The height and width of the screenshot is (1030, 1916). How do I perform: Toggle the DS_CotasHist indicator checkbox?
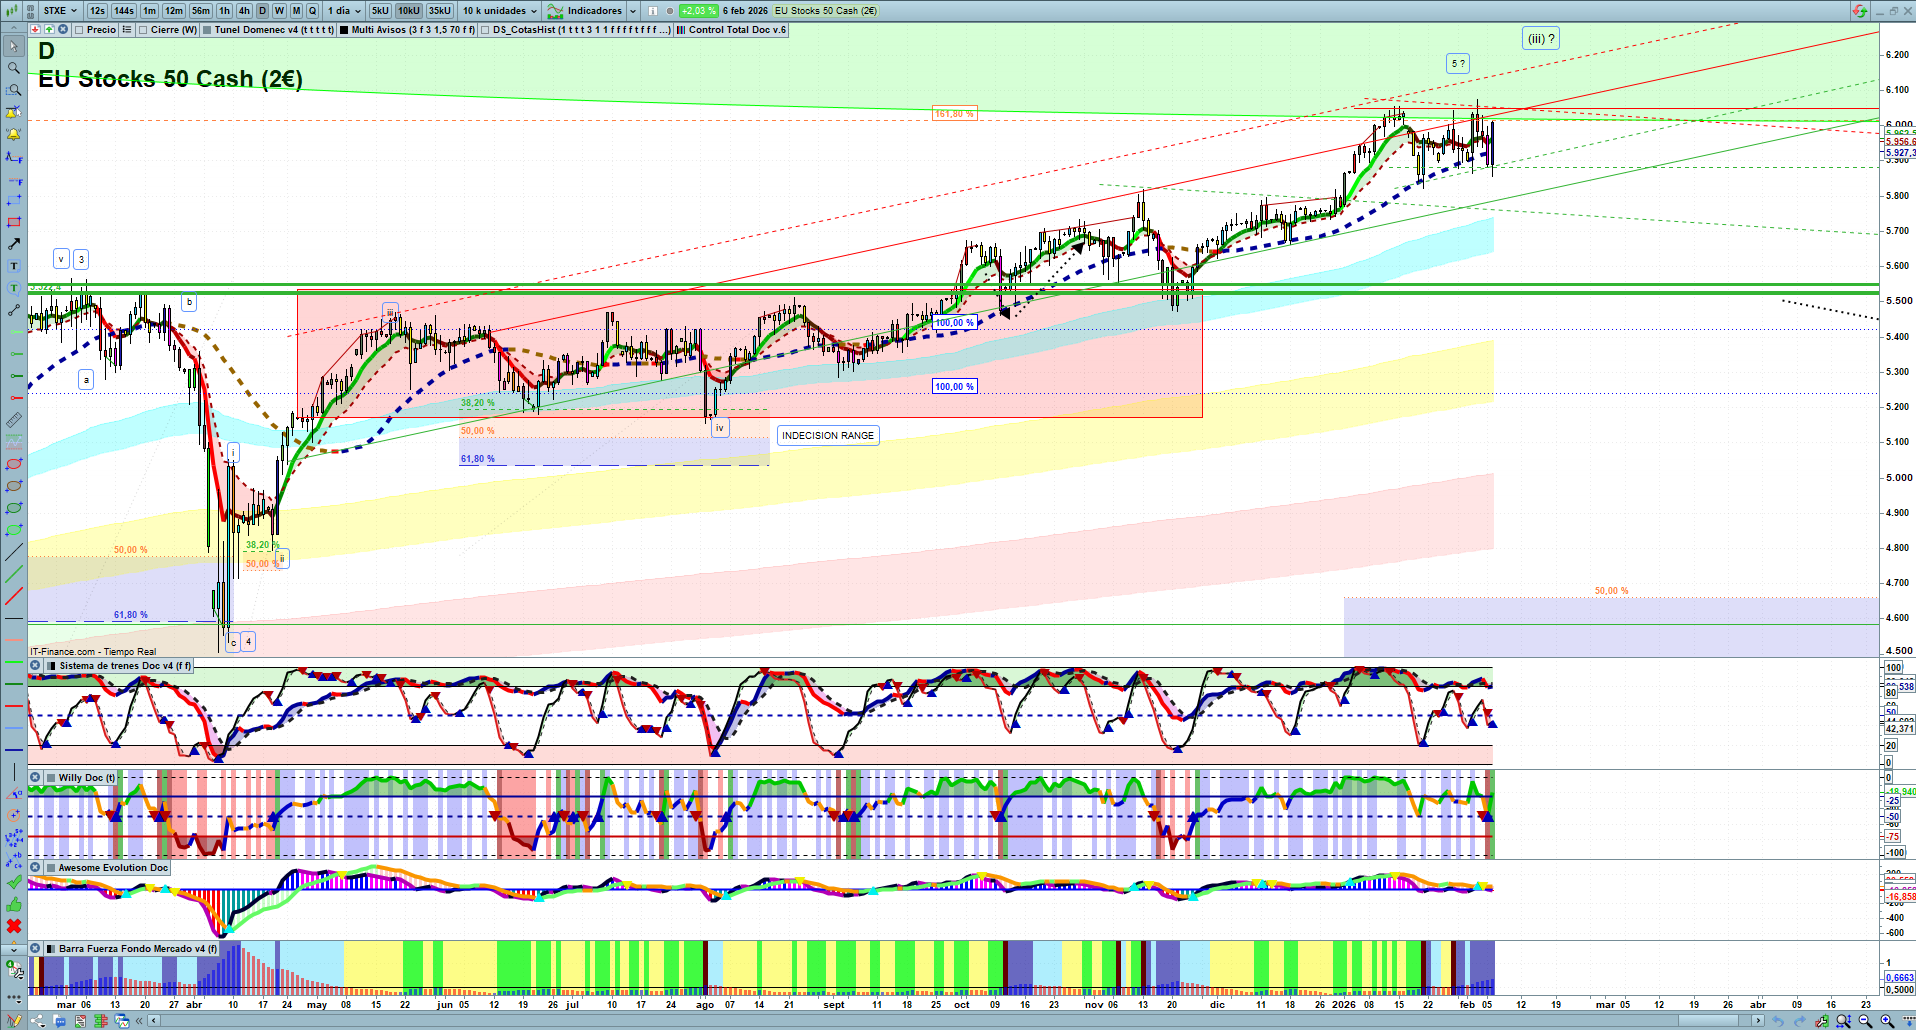click(485, 30)
